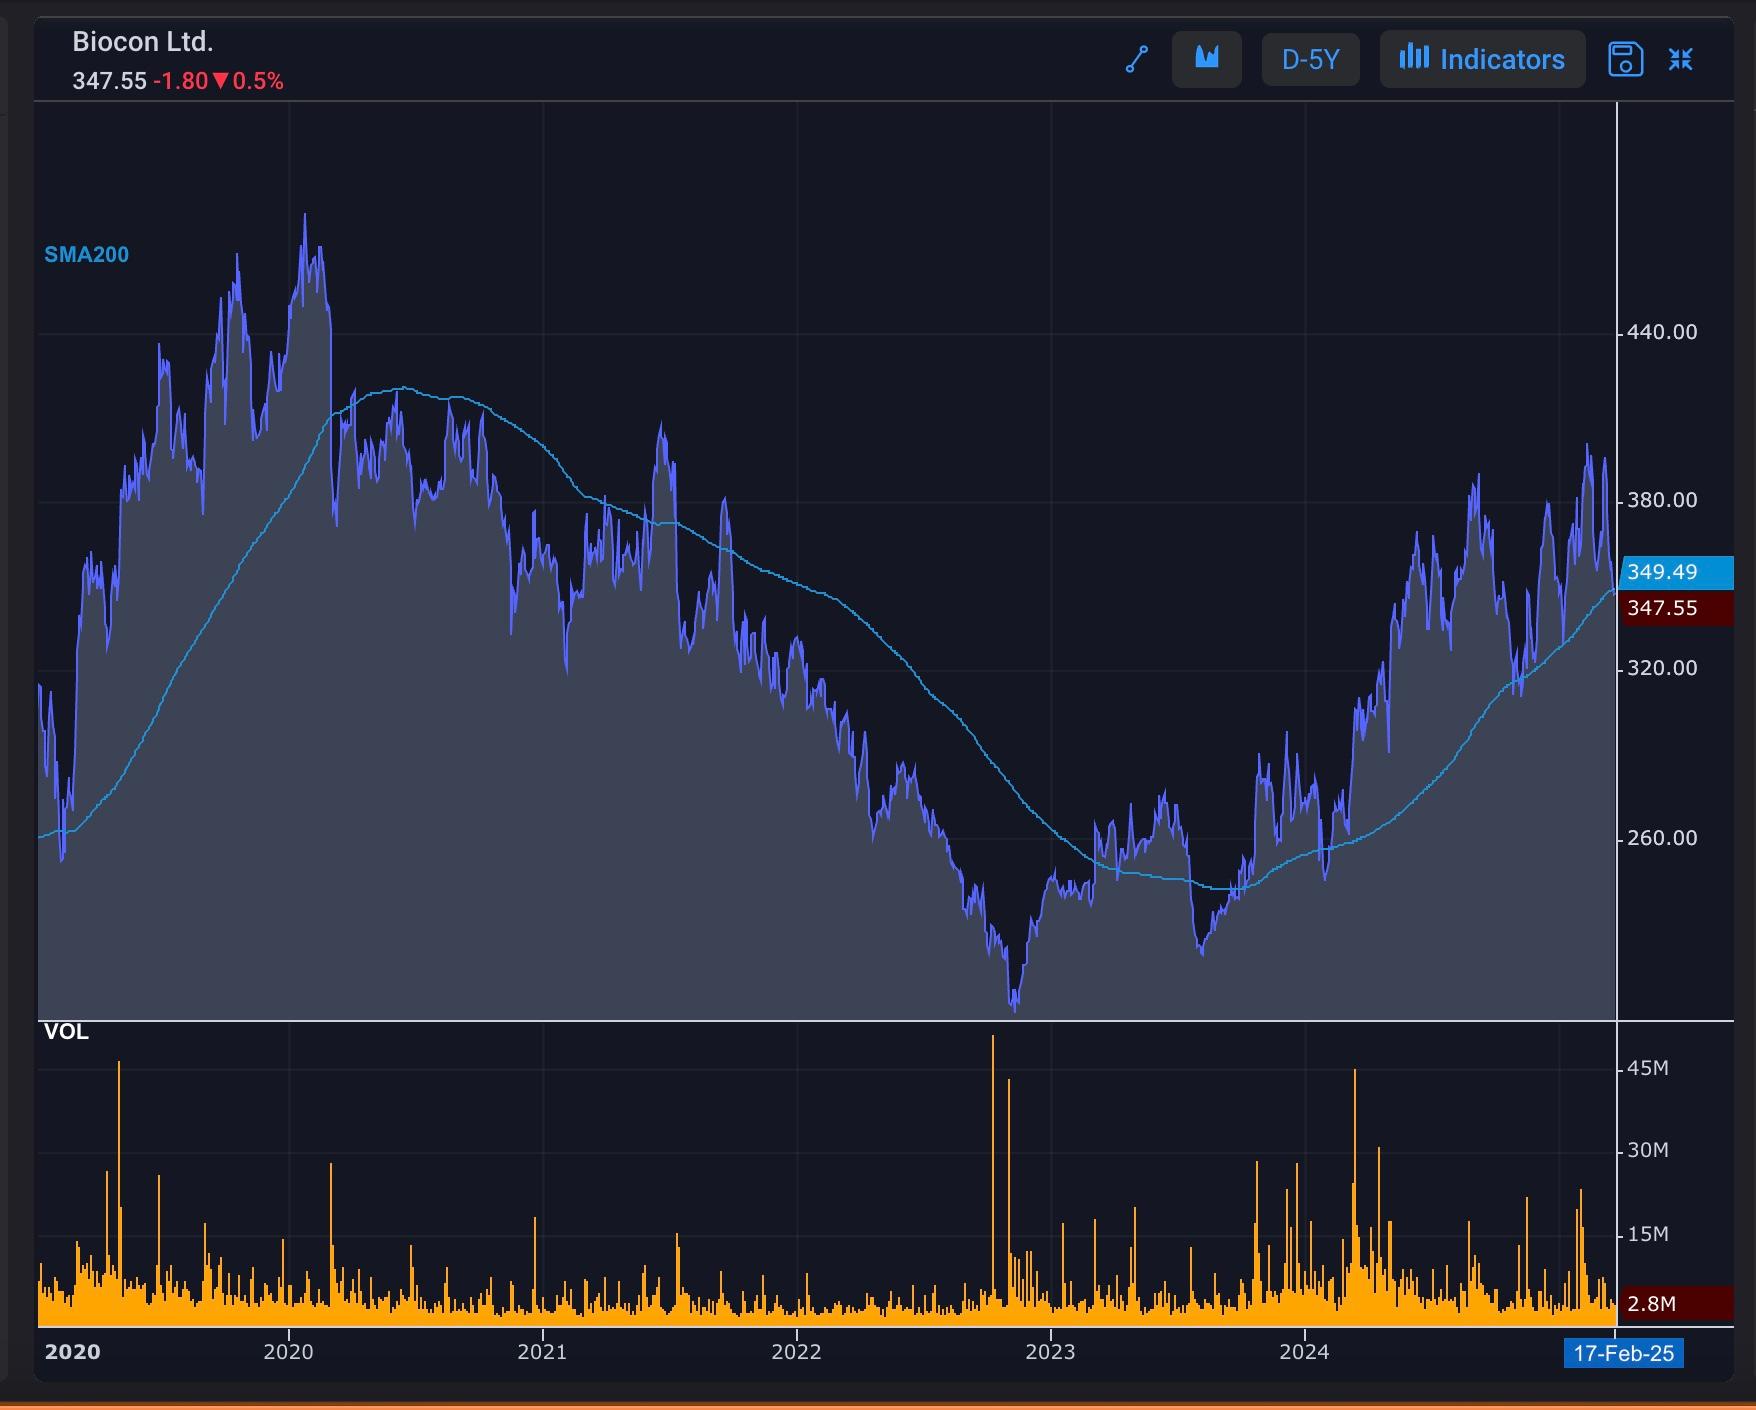Click the collapse fullscreen icon

[x=1681, y=59]
